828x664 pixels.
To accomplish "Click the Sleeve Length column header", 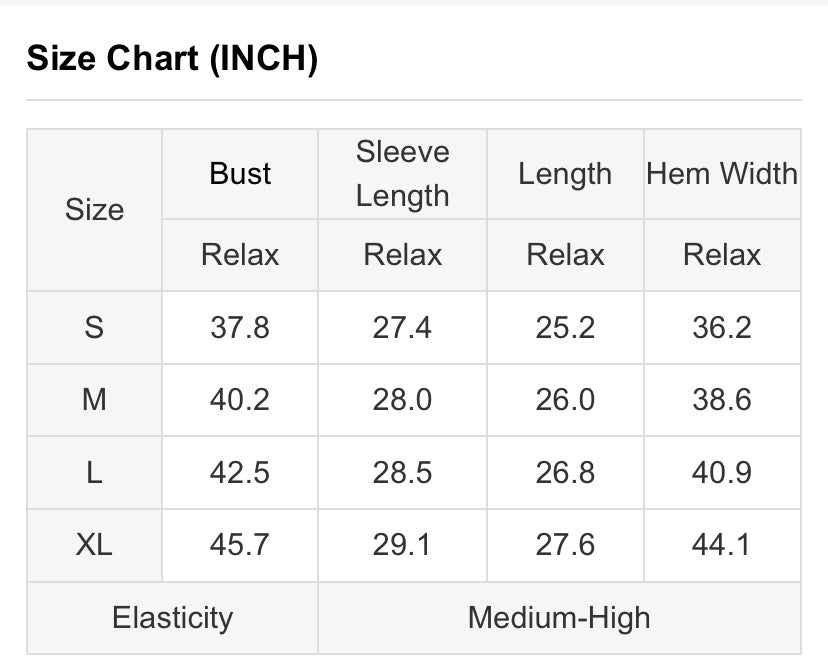I will click(402, 174).
